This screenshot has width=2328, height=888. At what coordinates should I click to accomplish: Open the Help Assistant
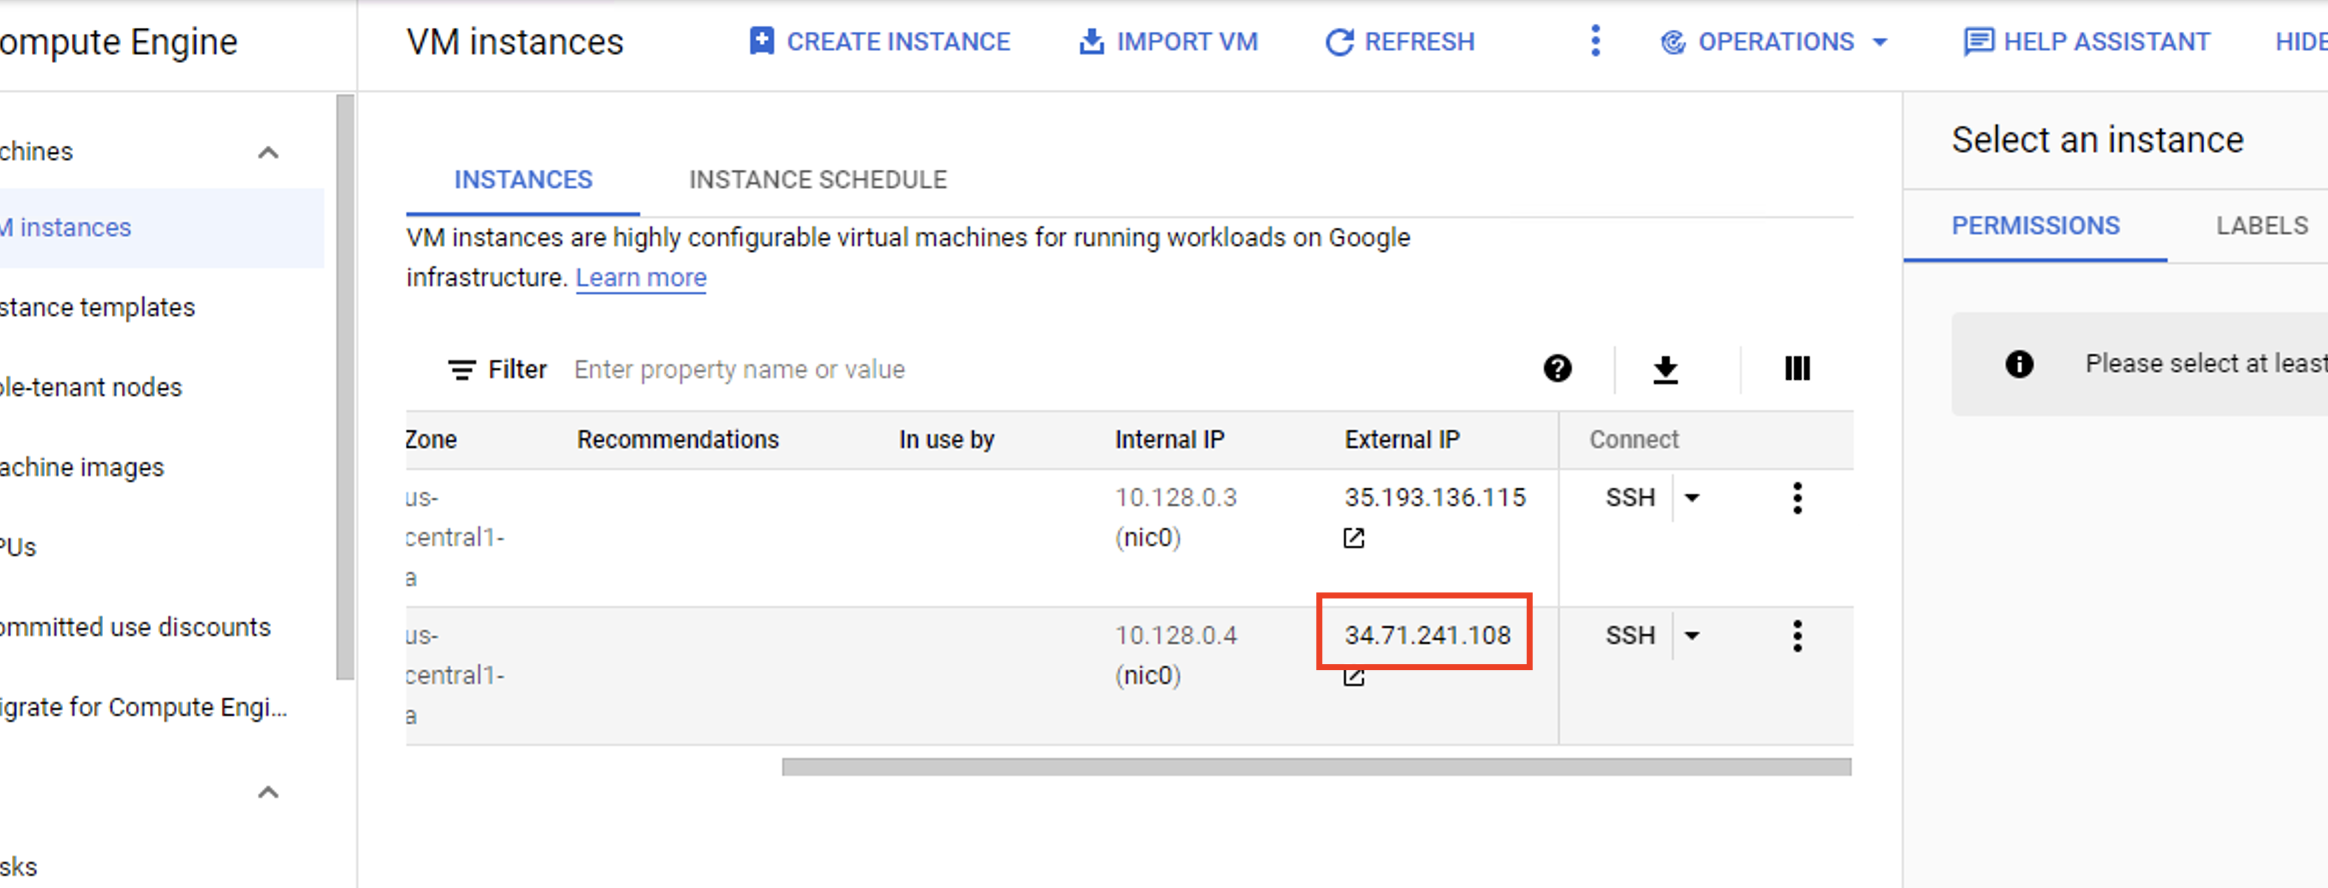pyautogui.click(x=2086, y=42)
